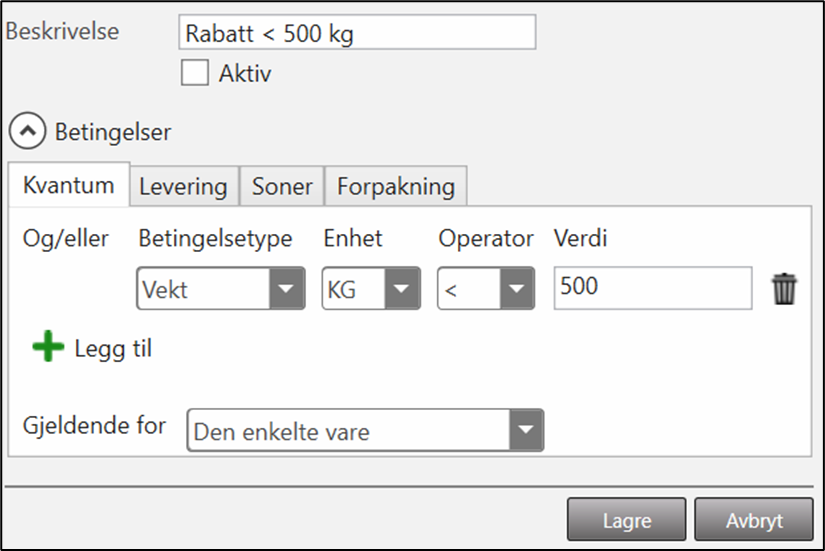Click the Betingelser section heading text
Screen dimensions: 825x551
pyautogui.click(x=113, y=131)
